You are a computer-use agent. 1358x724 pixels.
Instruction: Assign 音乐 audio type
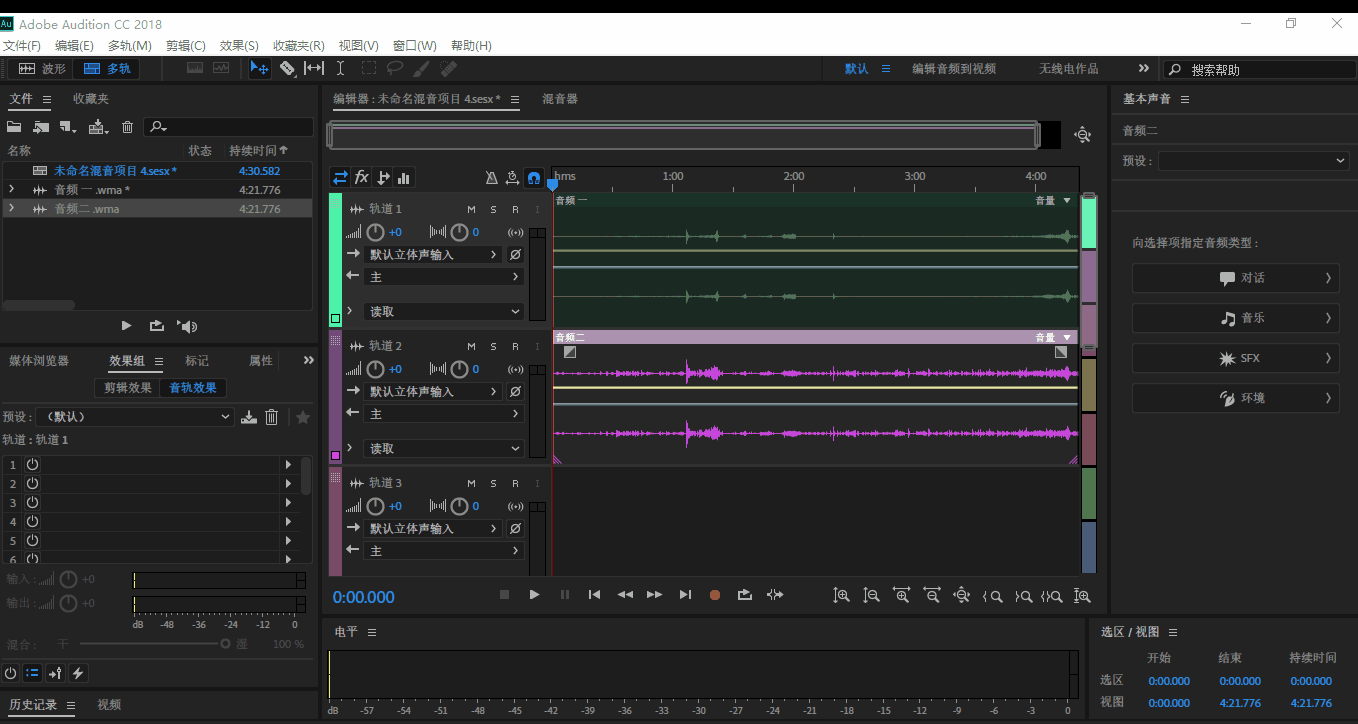1235,318
